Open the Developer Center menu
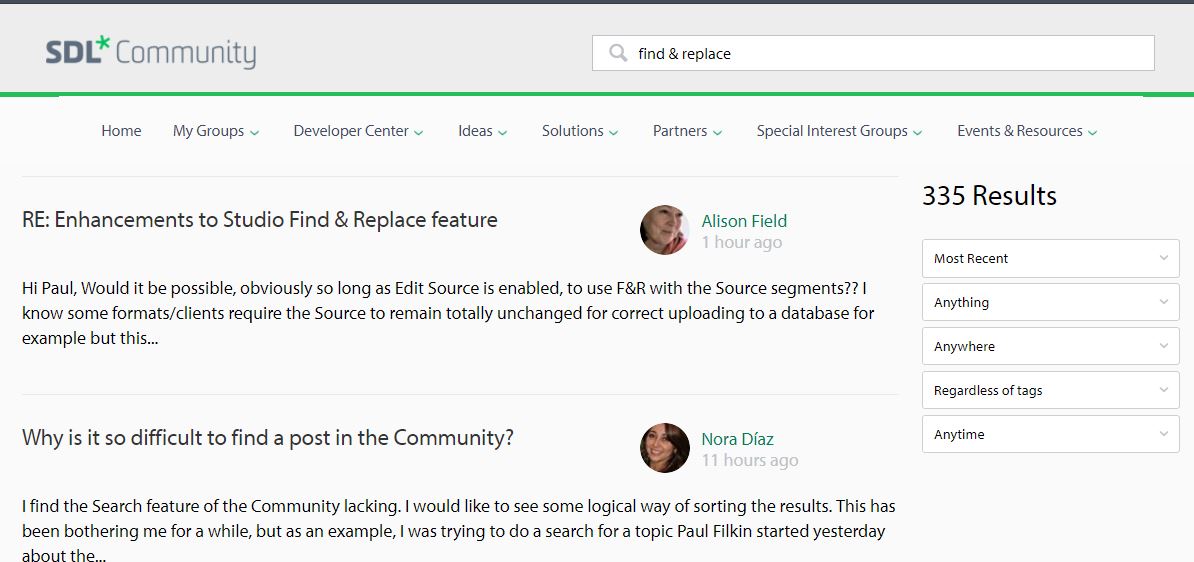This screenshot has width=1194, height=562. (x=358, y=131)
